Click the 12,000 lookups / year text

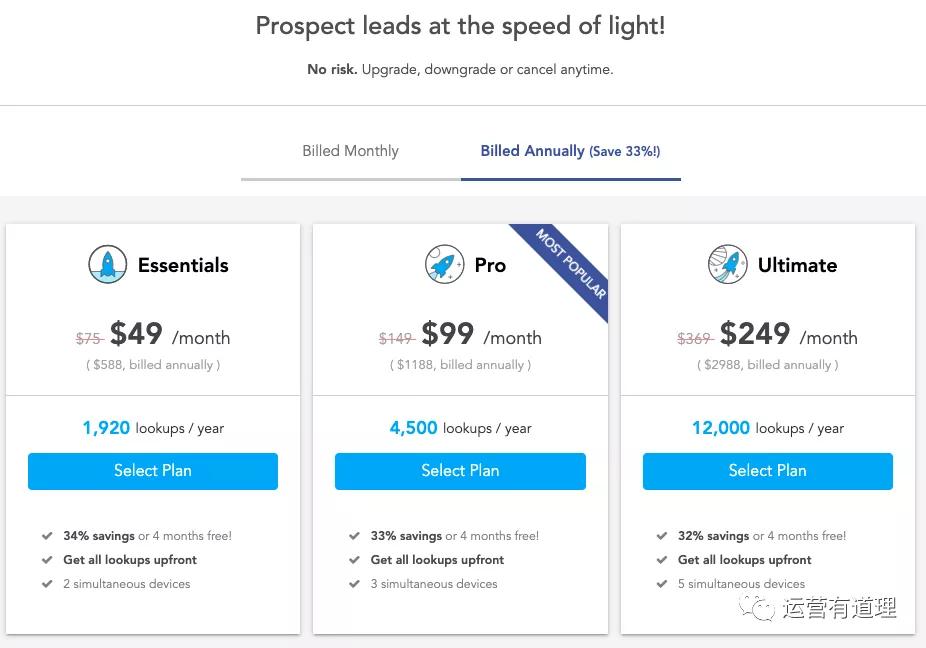(x=767, y=428)
